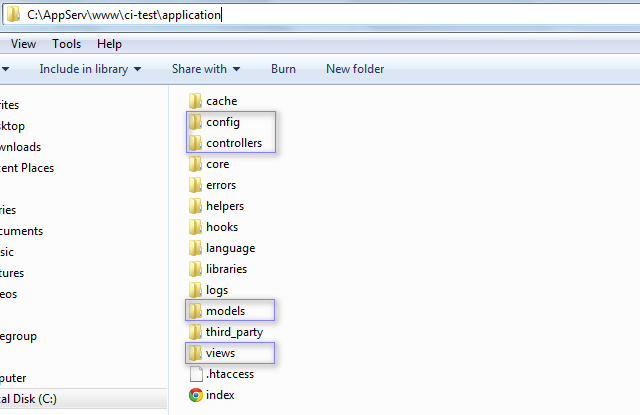The image size is (640, 415).
Task: Select the logs folder icon
Action: tap(195, 290)
